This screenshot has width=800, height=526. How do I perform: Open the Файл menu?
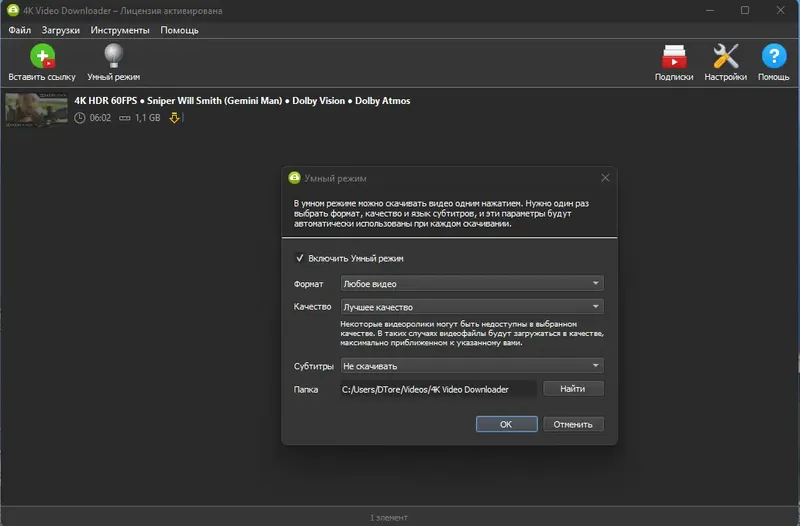[x=19, y=30]
